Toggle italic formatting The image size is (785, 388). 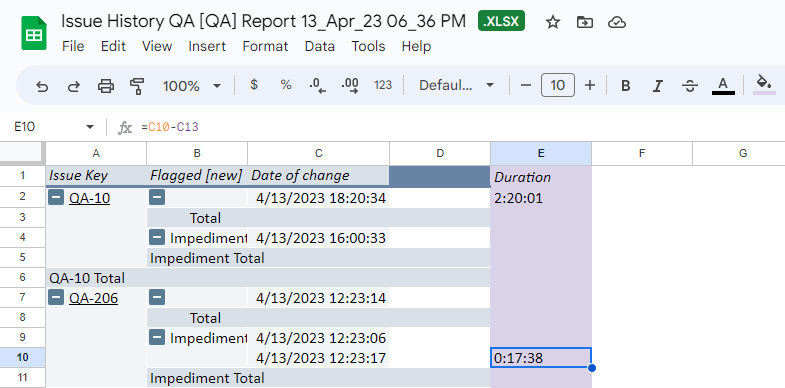click(x=657, y=86)
